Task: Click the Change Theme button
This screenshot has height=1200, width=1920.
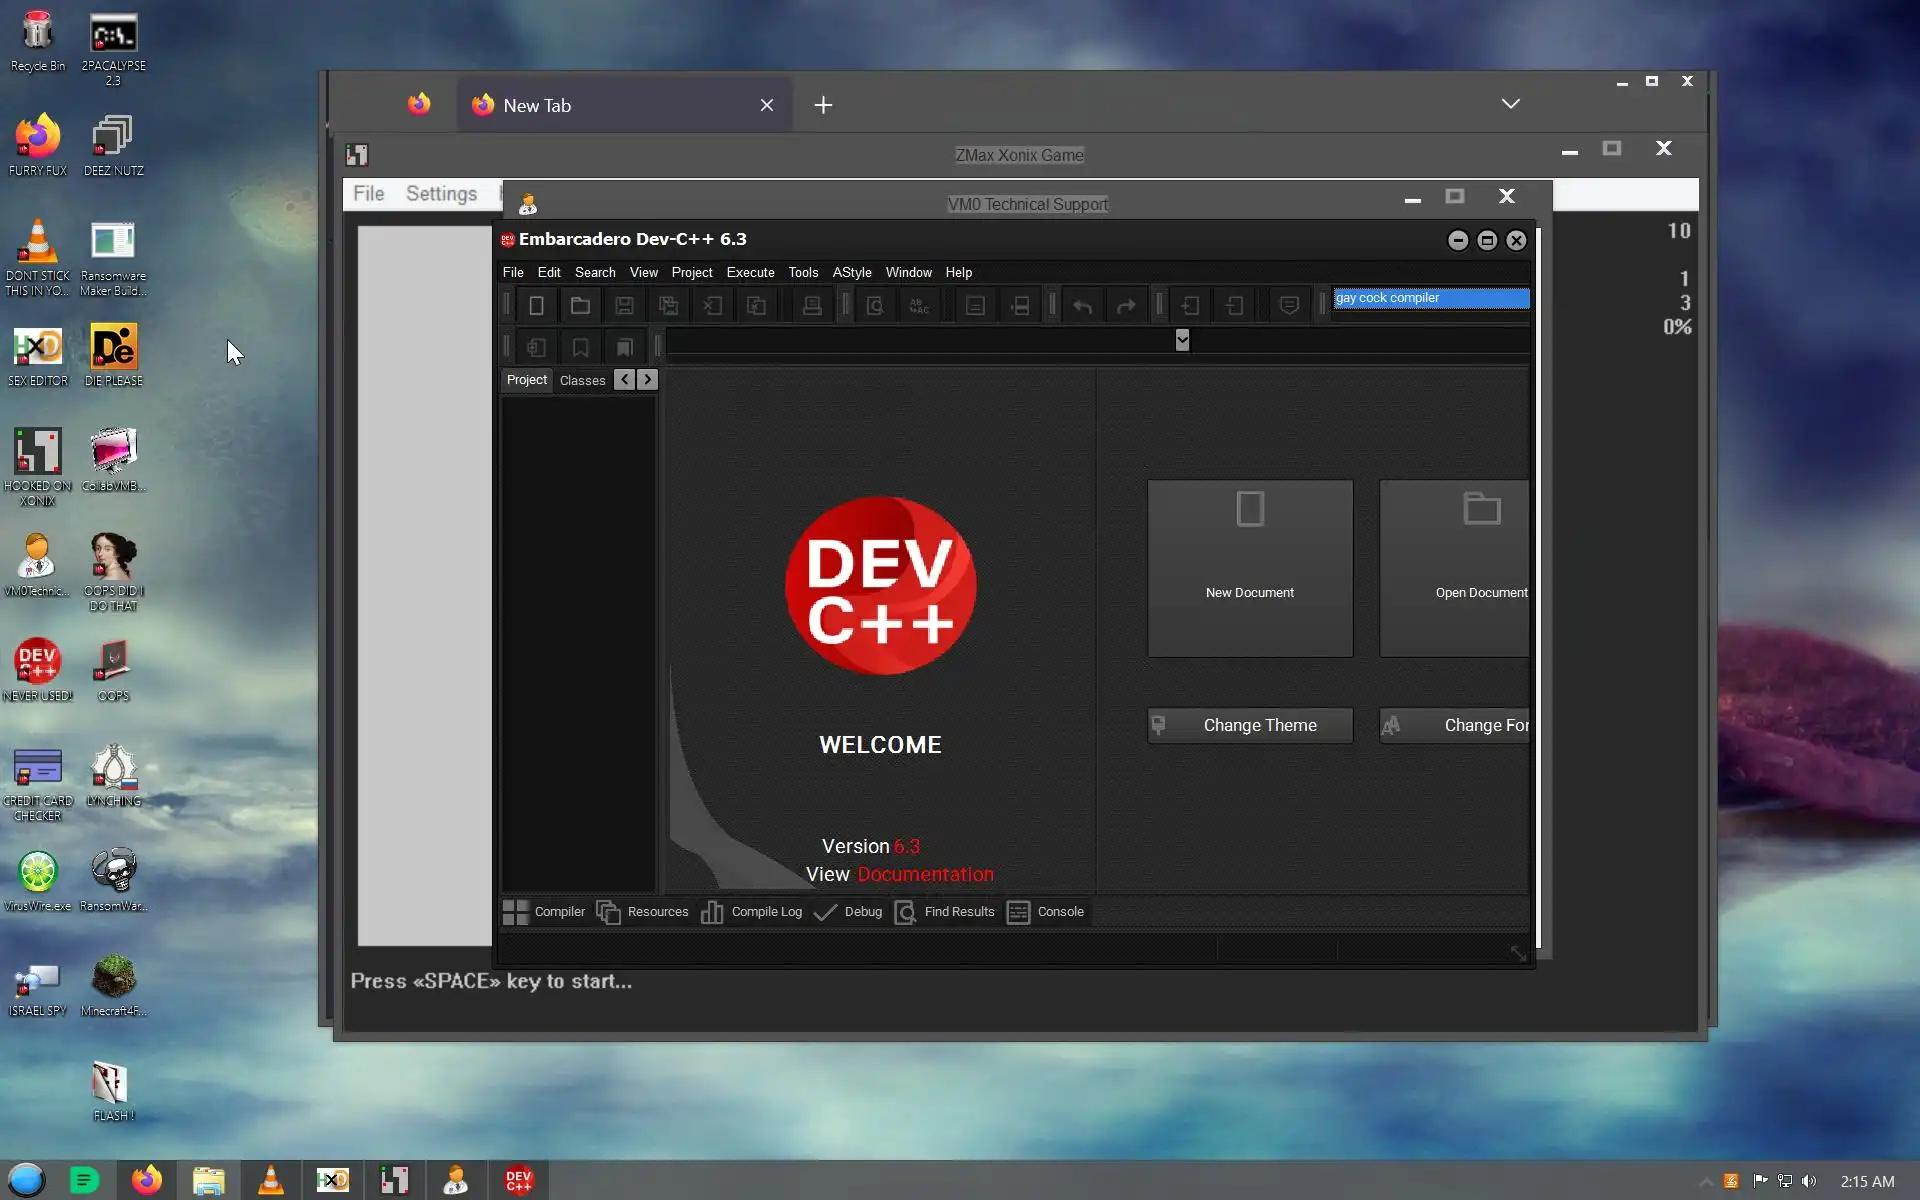Action: coord(1250,725)
